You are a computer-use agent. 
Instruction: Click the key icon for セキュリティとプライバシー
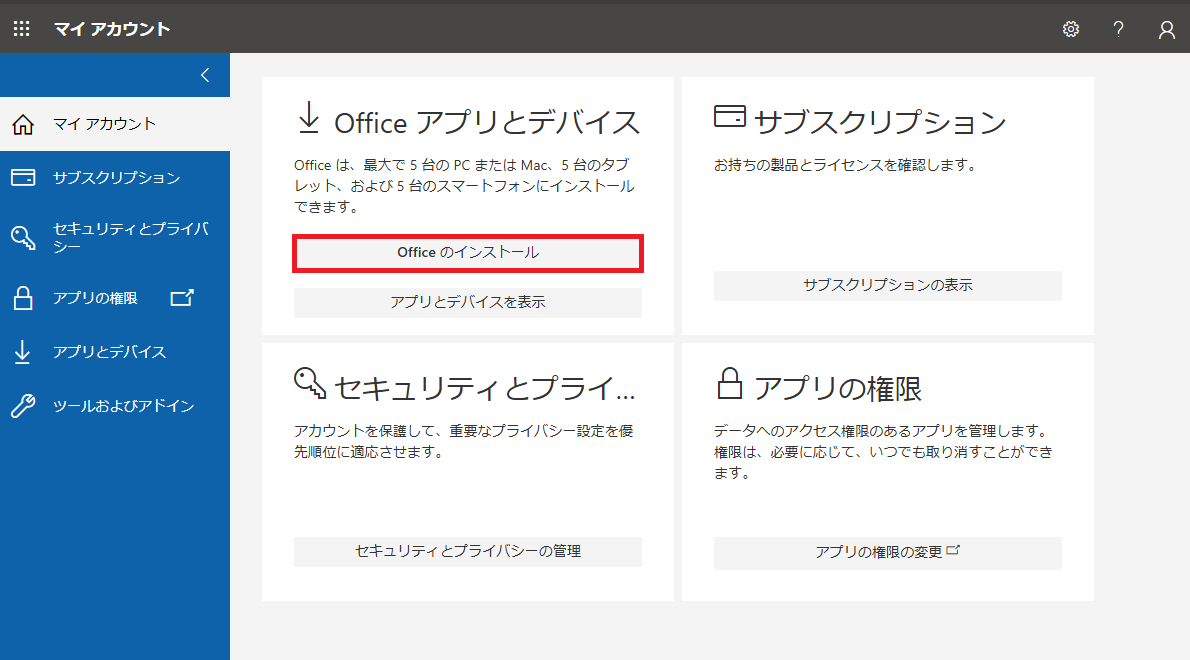tap(22, 237)
